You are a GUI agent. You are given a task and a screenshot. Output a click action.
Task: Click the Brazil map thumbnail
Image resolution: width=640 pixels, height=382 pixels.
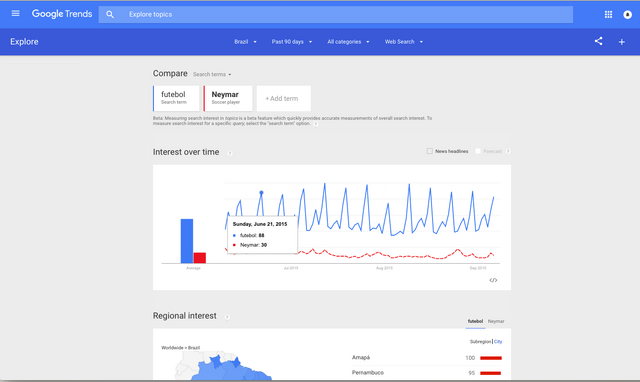click(x=224, y=366)
